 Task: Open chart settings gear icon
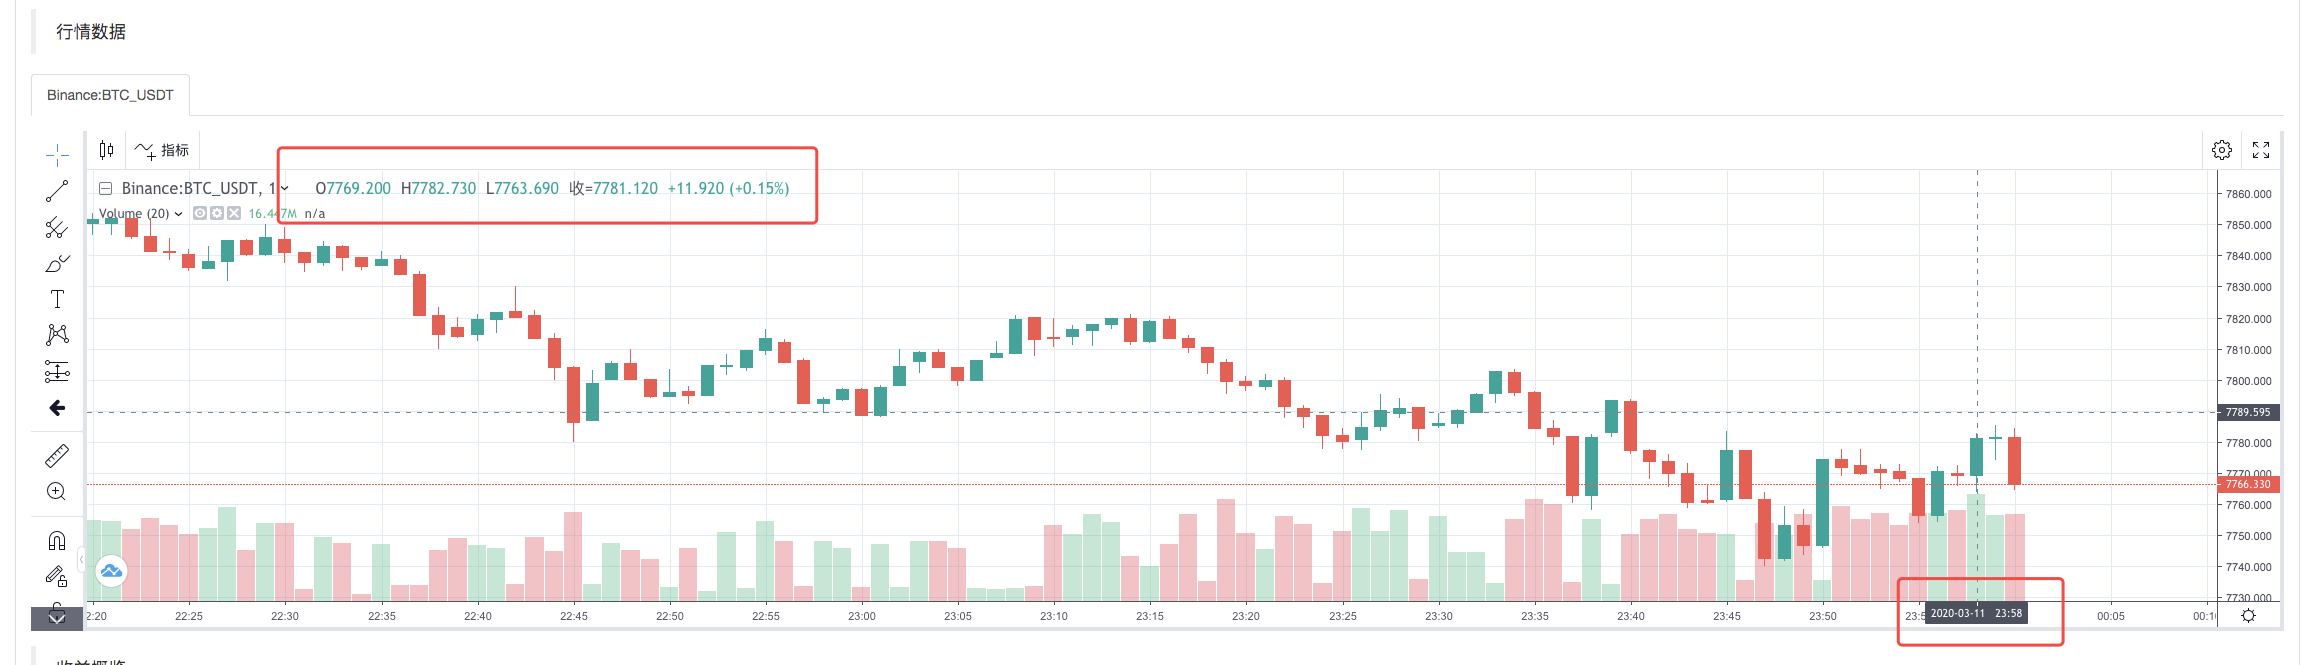pyautogui.click(x=2222, y=150)
